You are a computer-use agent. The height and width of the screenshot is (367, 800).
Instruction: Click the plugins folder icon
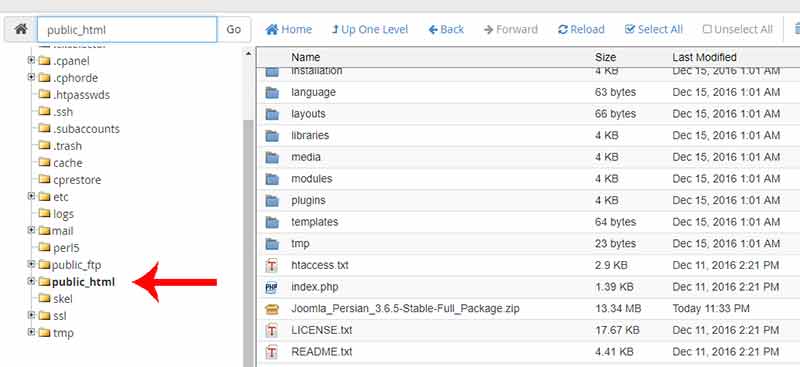tap(272, 201)
